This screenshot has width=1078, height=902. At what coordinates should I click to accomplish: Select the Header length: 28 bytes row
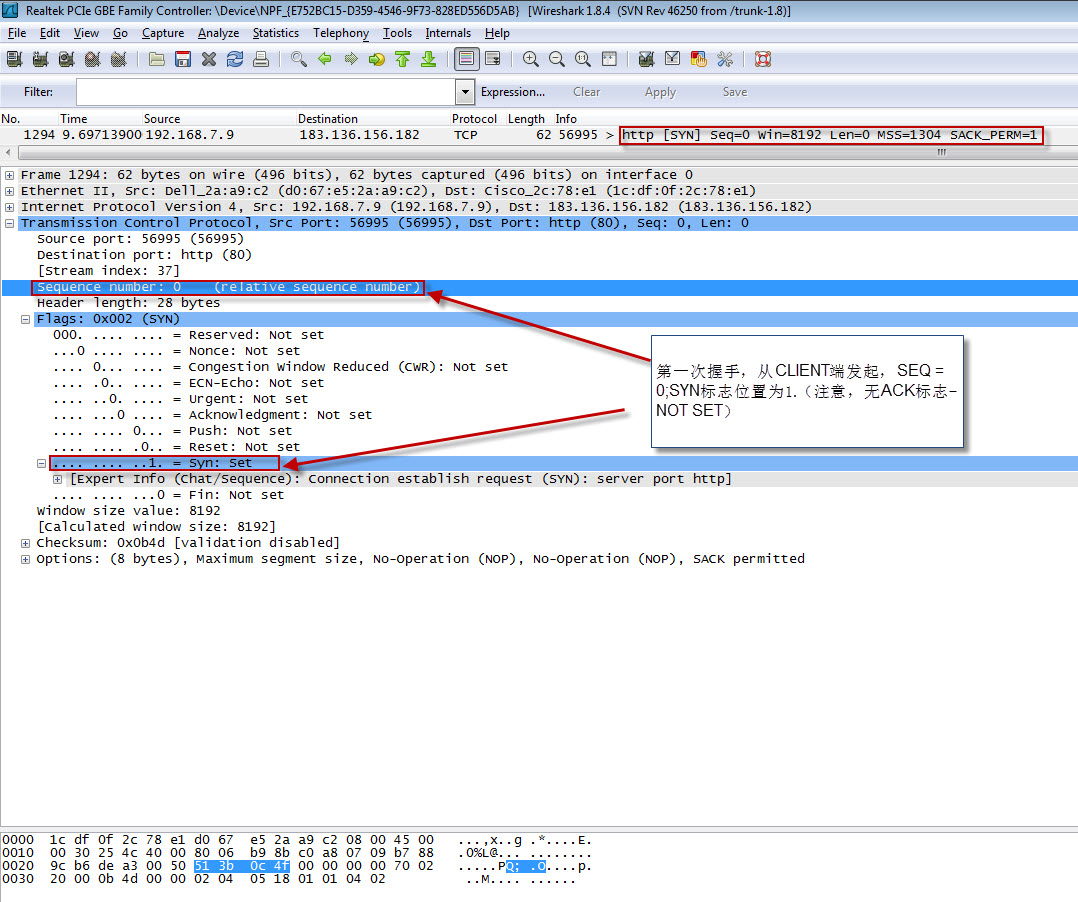click(129, 302)
